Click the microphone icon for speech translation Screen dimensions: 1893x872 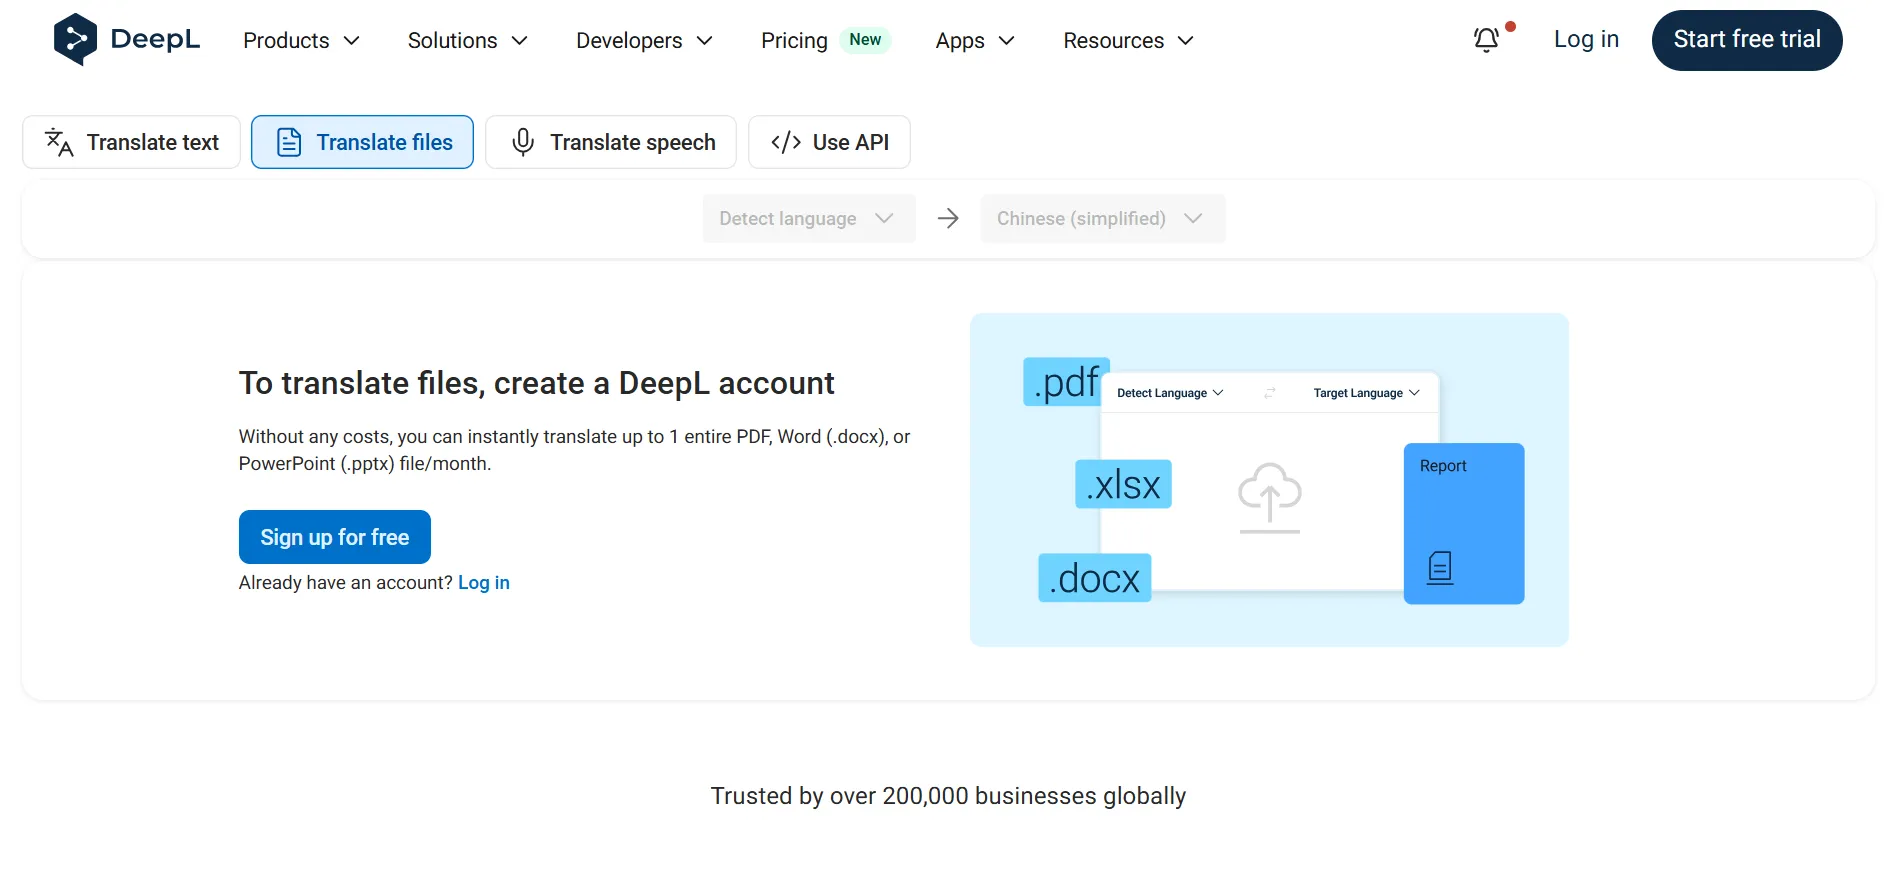[x=522, y=142]
